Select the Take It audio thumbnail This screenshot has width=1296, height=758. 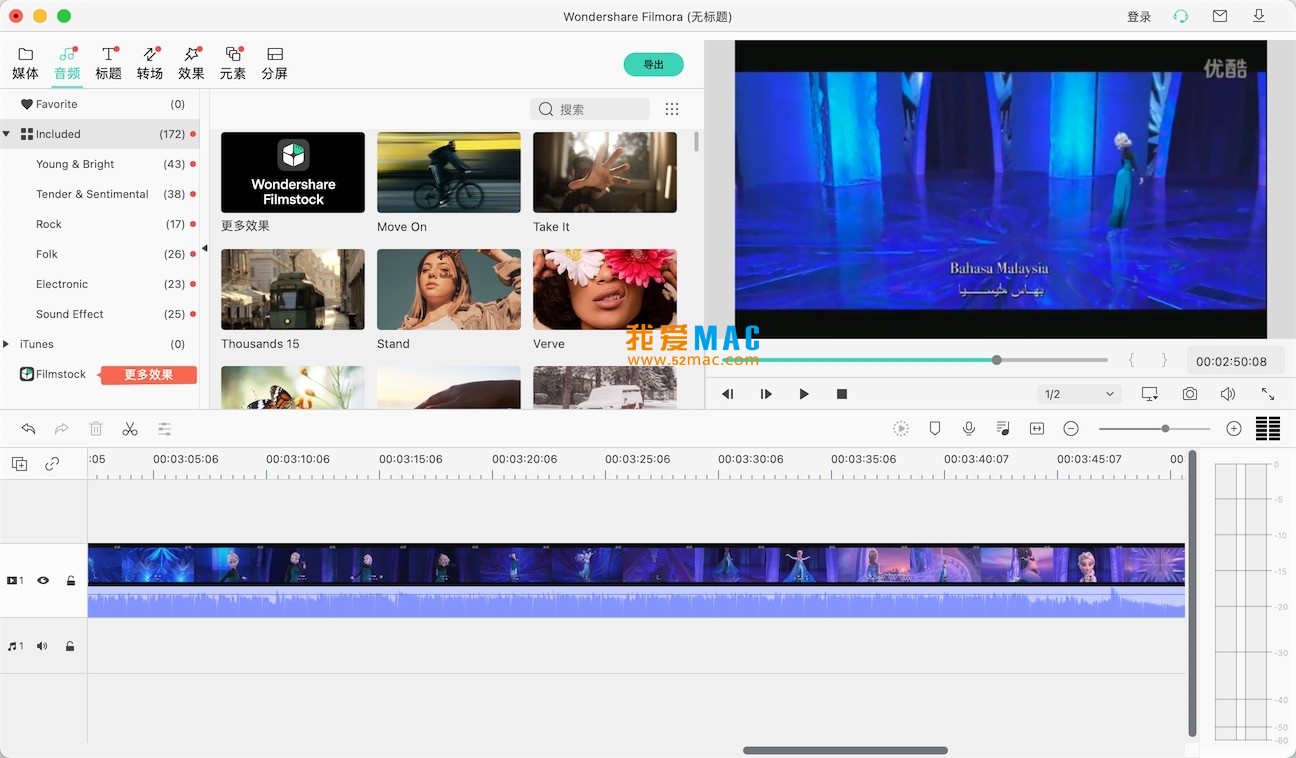click(x=605, y=172)
